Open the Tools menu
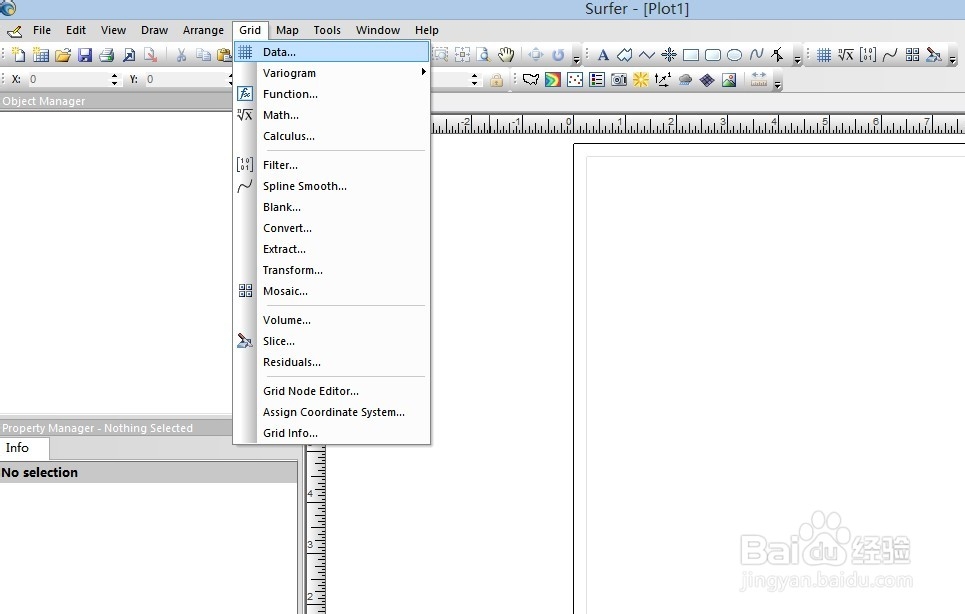965x614 pixels. click(327, 30)
